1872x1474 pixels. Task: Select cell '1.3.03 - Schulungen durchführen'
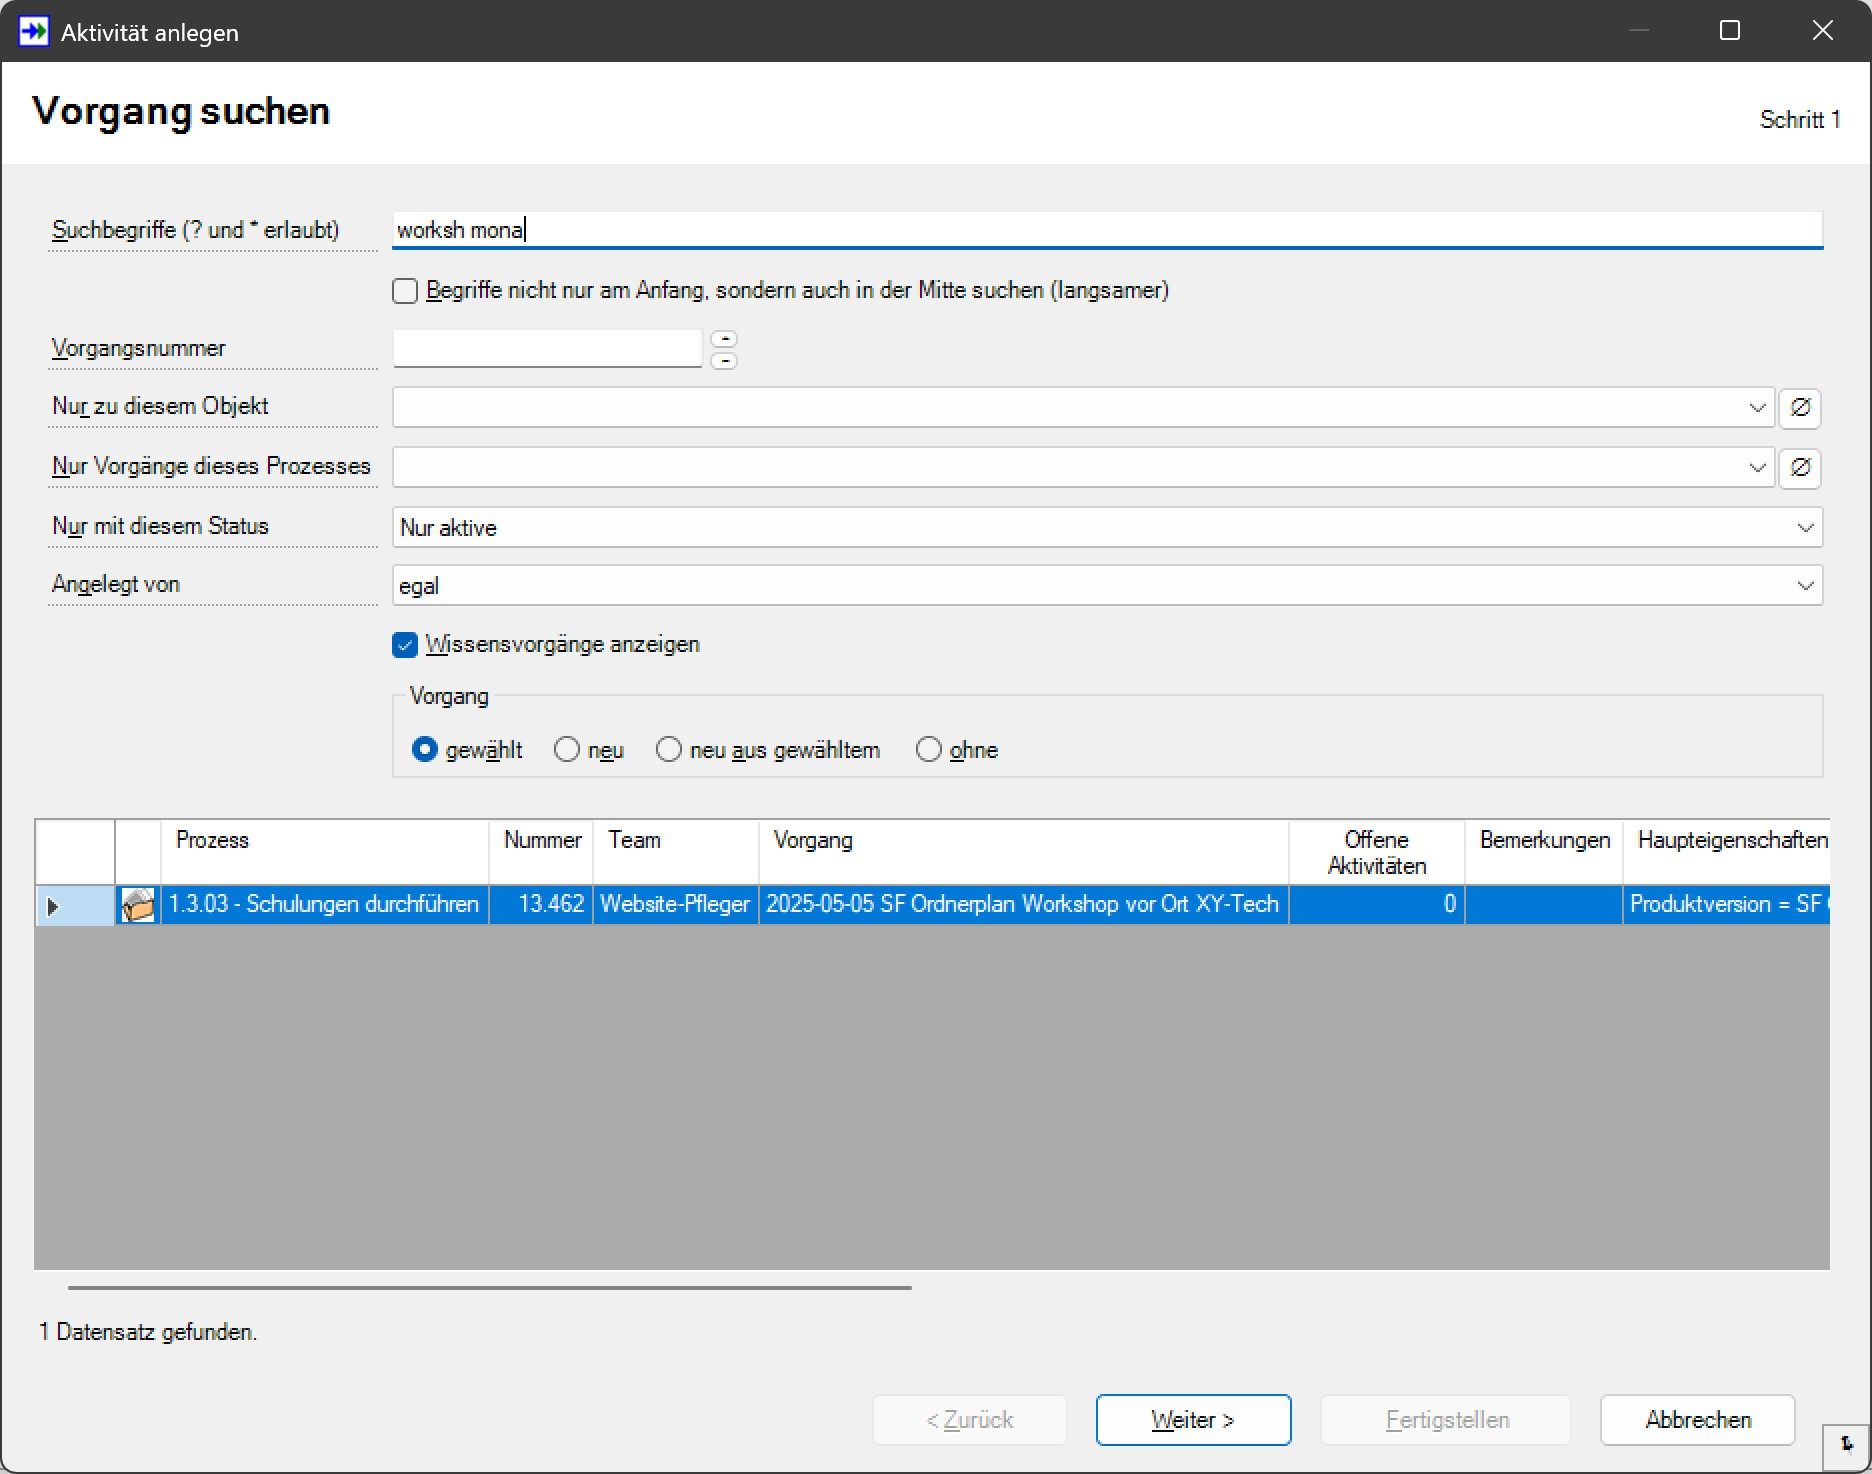click(325, 905)
